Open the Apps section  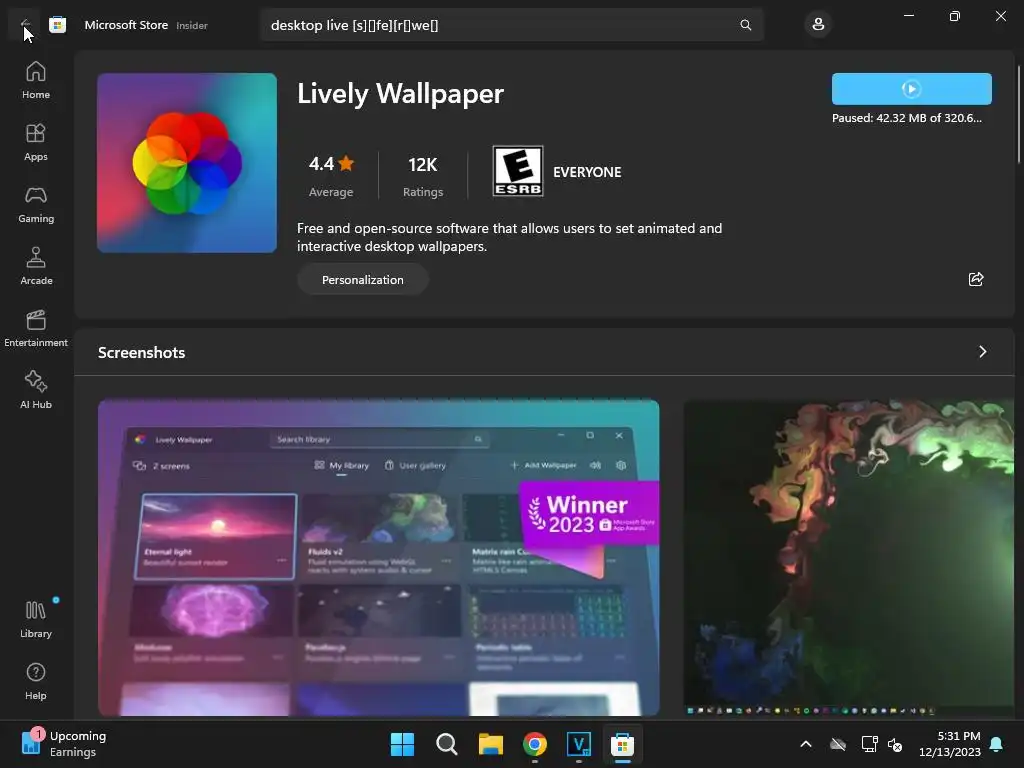pyautogui.click(x=36, y=142)
